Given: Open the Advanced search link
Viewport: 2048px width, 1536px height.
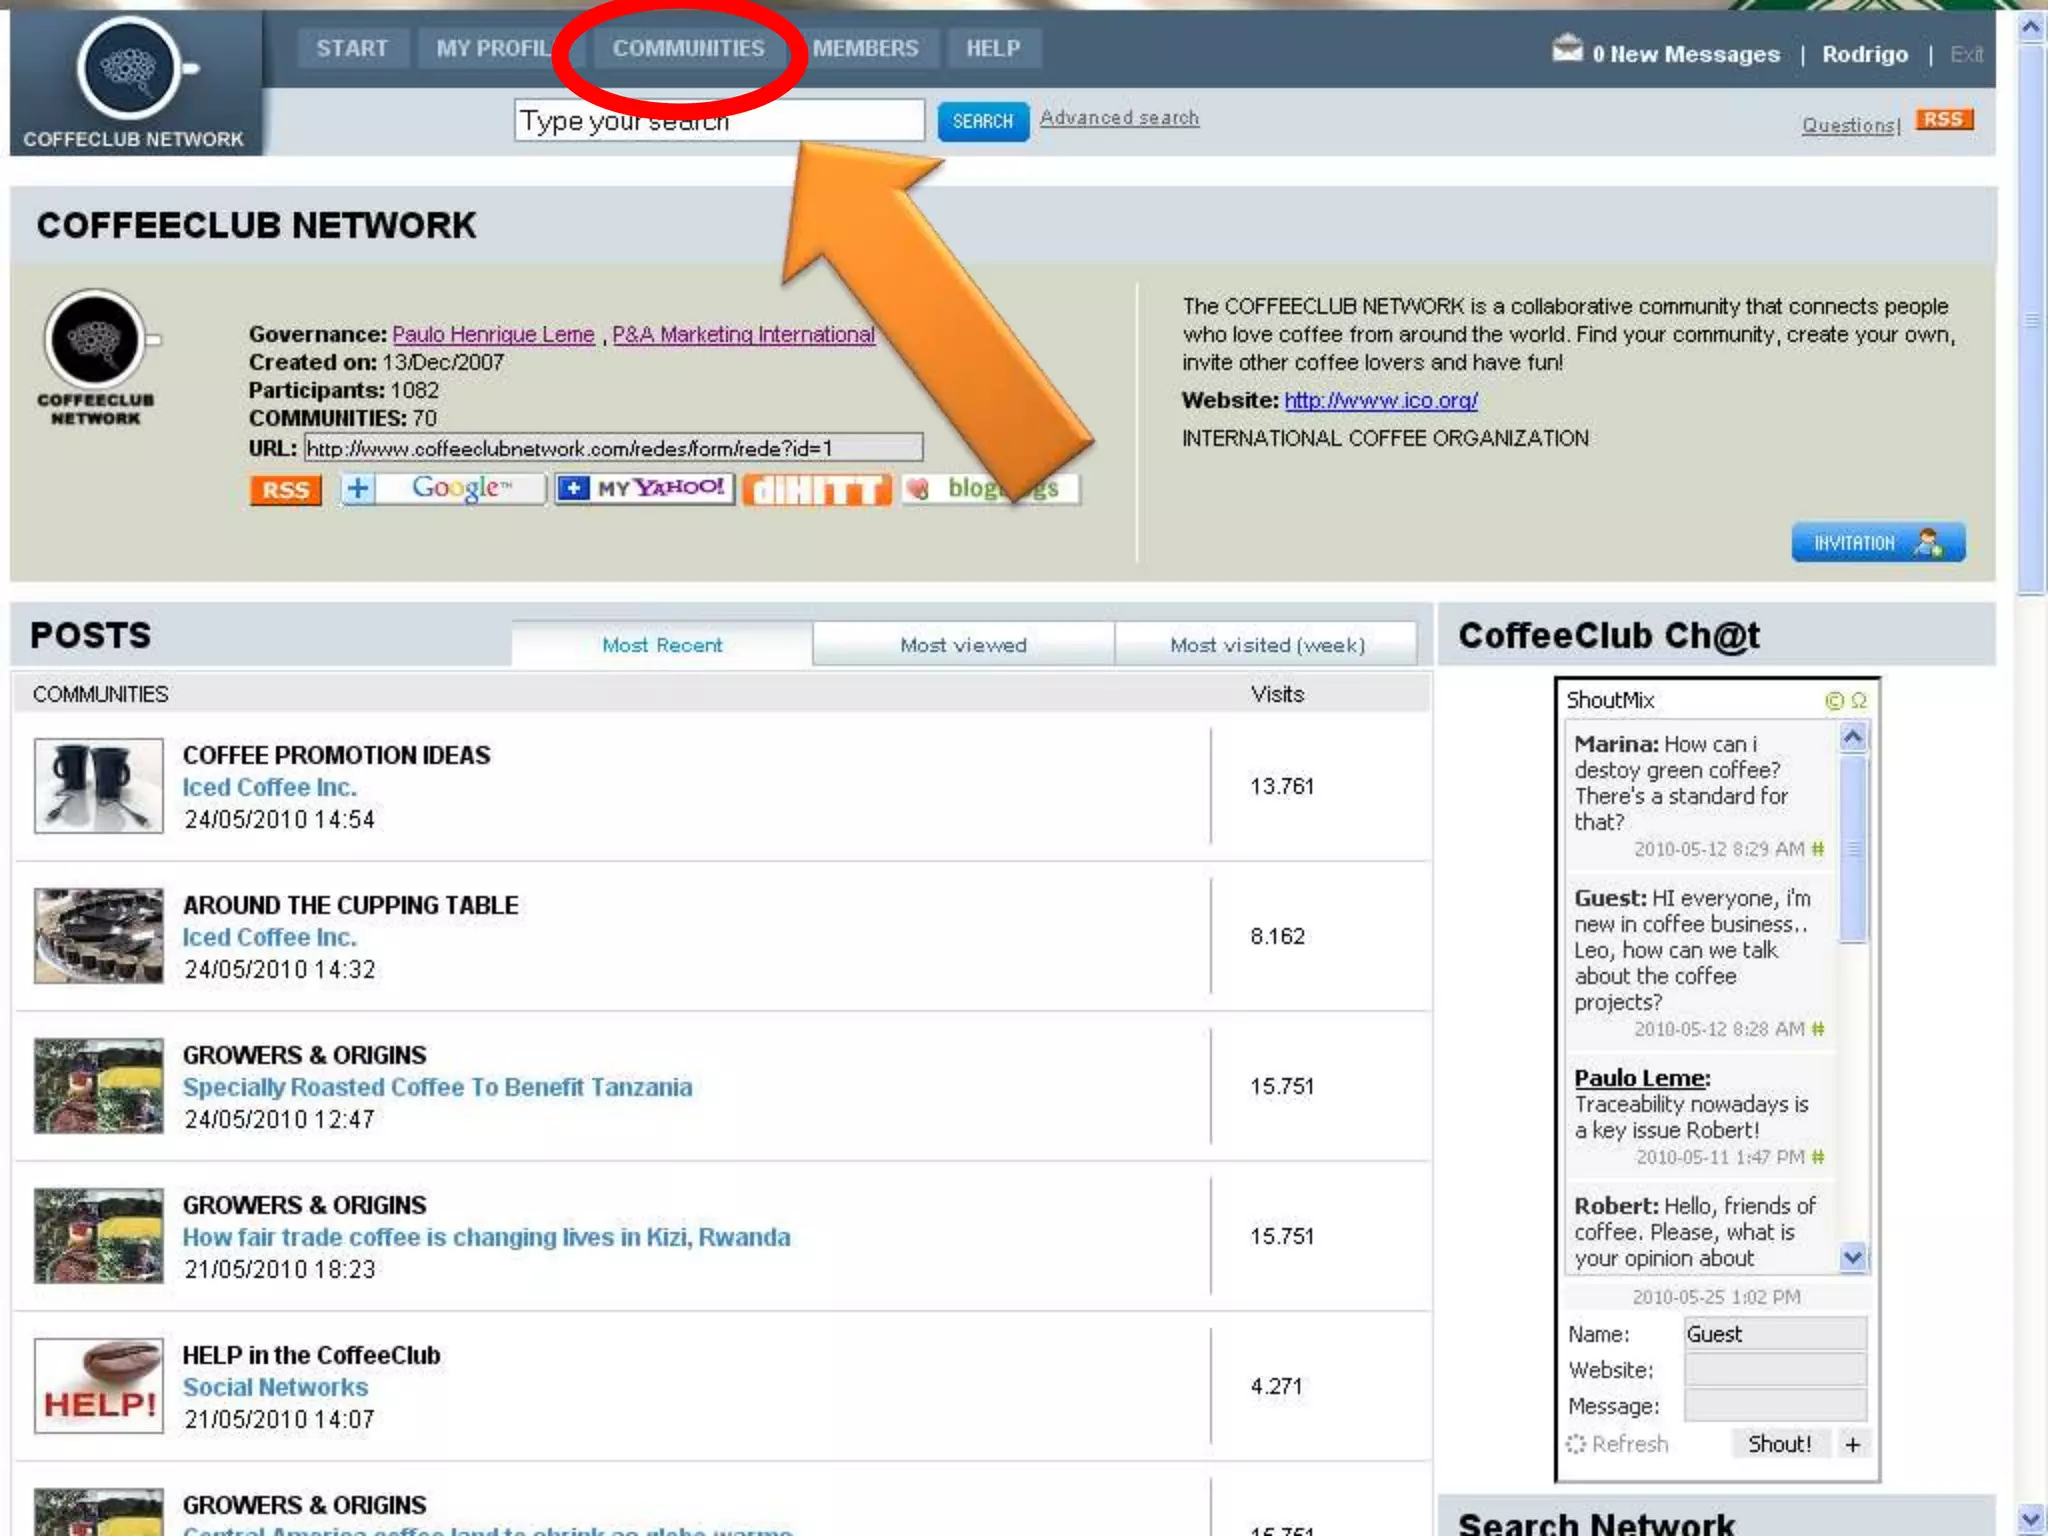Looking at the screenshot, I should click(1118, 118).
